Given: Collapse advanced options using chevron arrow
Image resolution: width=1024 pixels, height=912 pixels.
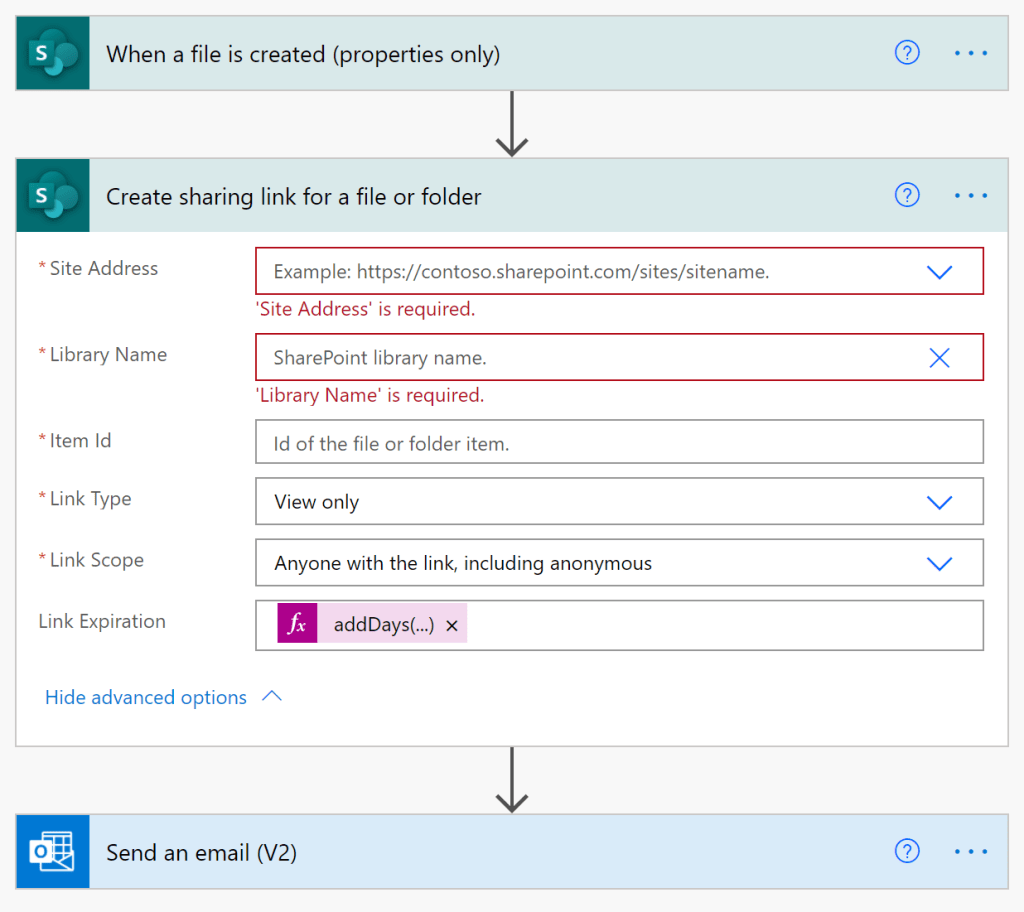Looking at the screenshot, I should [272, 697].
